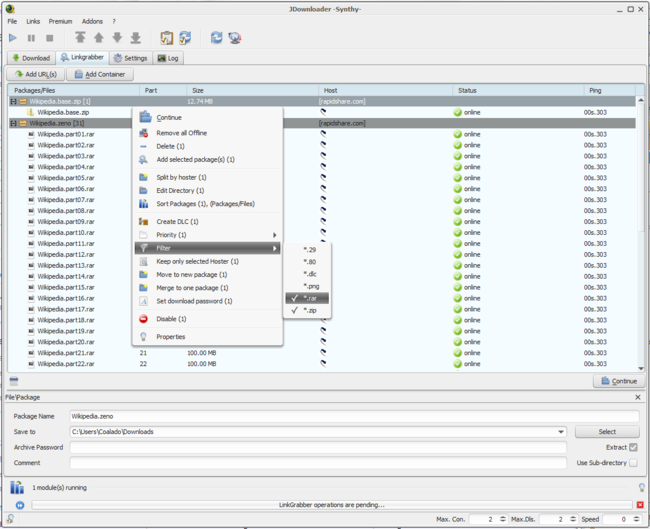Click the update globe icon
This screenshot has width=650, height=529.
pos(235,38)
